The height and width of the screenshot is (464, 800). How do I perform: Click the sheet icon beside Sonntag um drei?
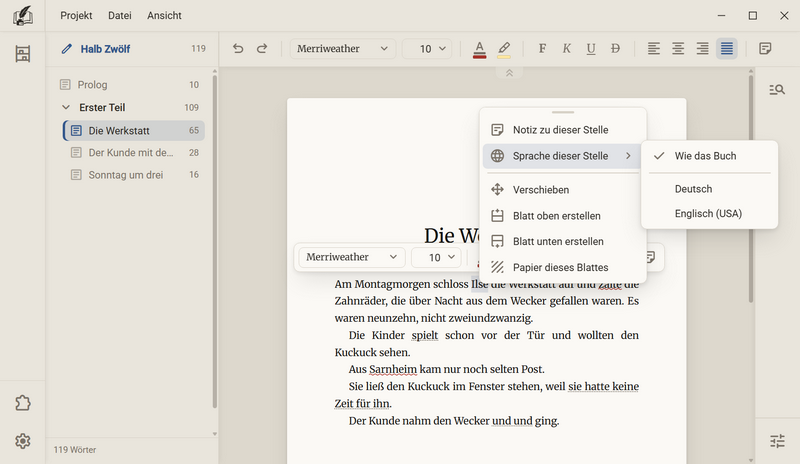(76, 175)
